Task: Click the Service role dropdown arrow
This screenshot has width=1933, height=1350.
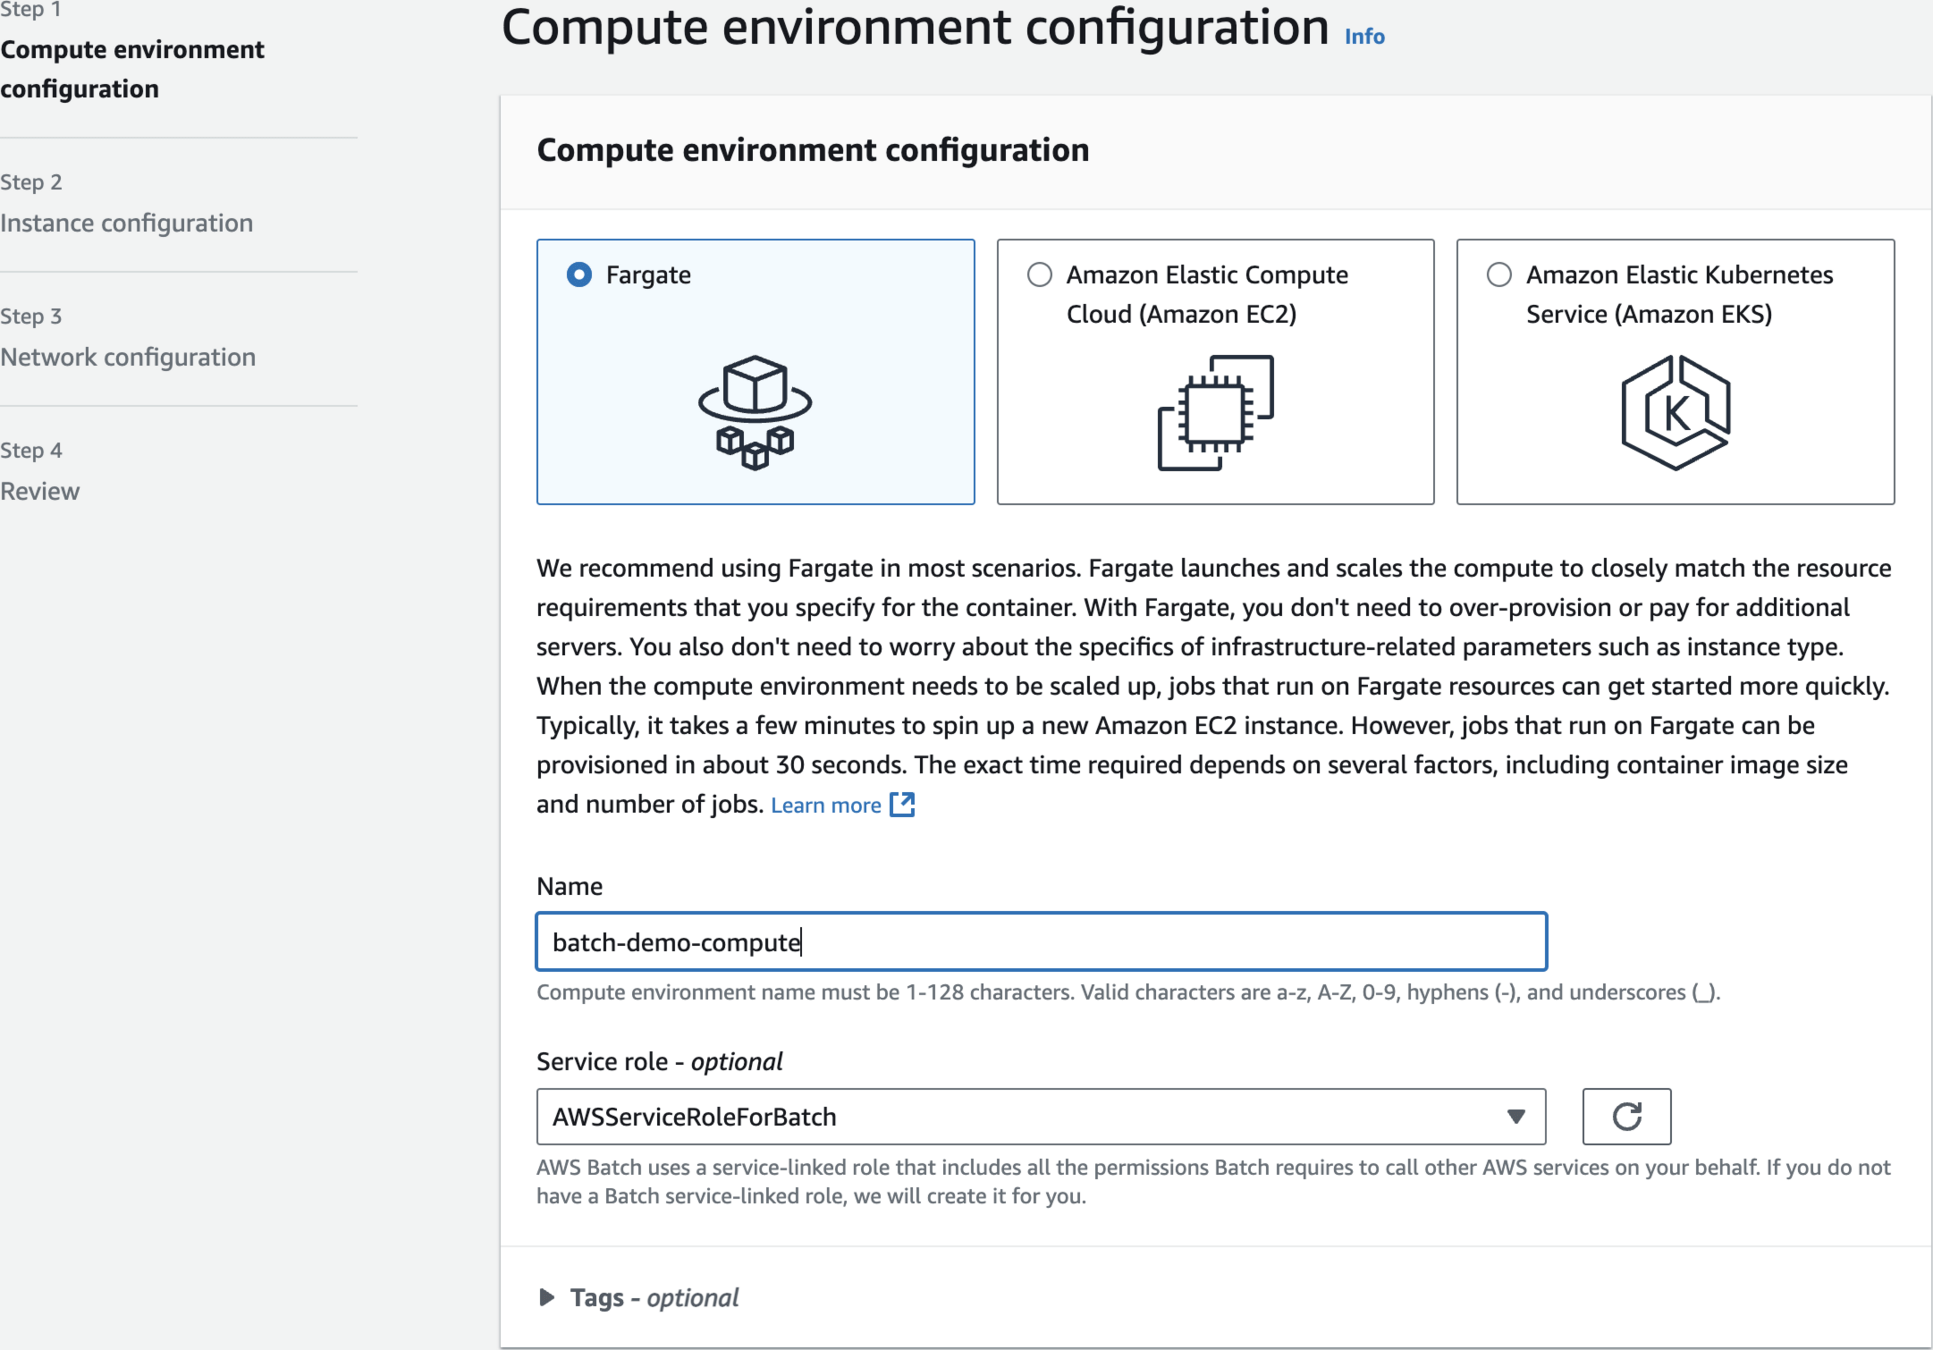Action: [x=1516, y=1116]
